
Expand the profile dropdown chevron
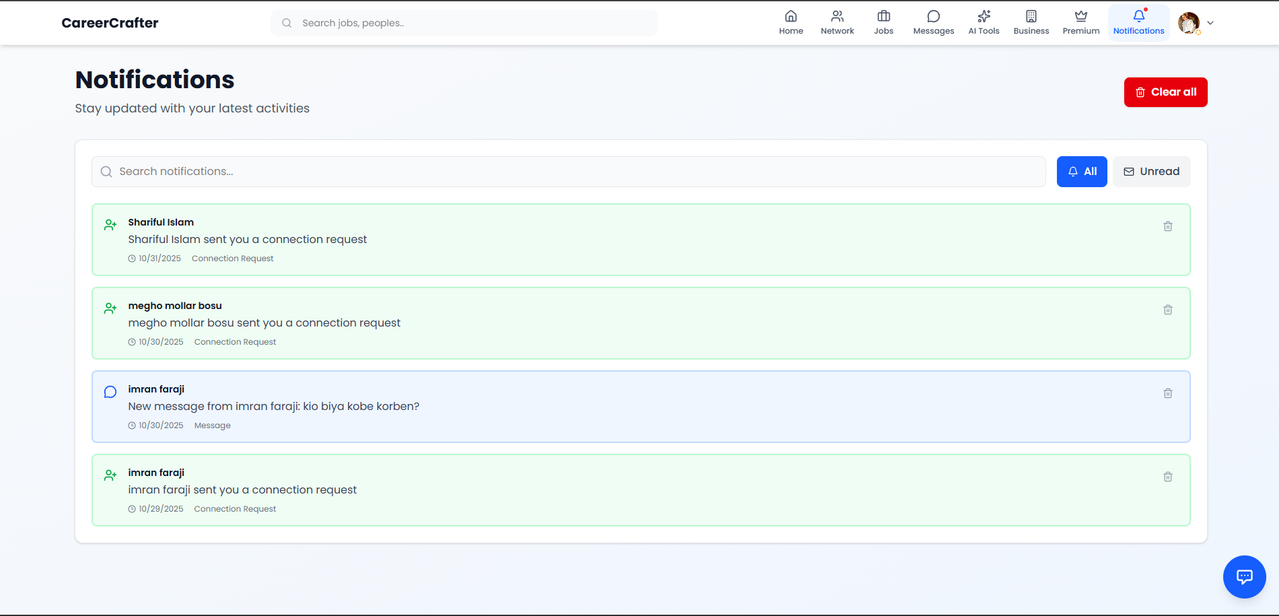click(1210, 23)
